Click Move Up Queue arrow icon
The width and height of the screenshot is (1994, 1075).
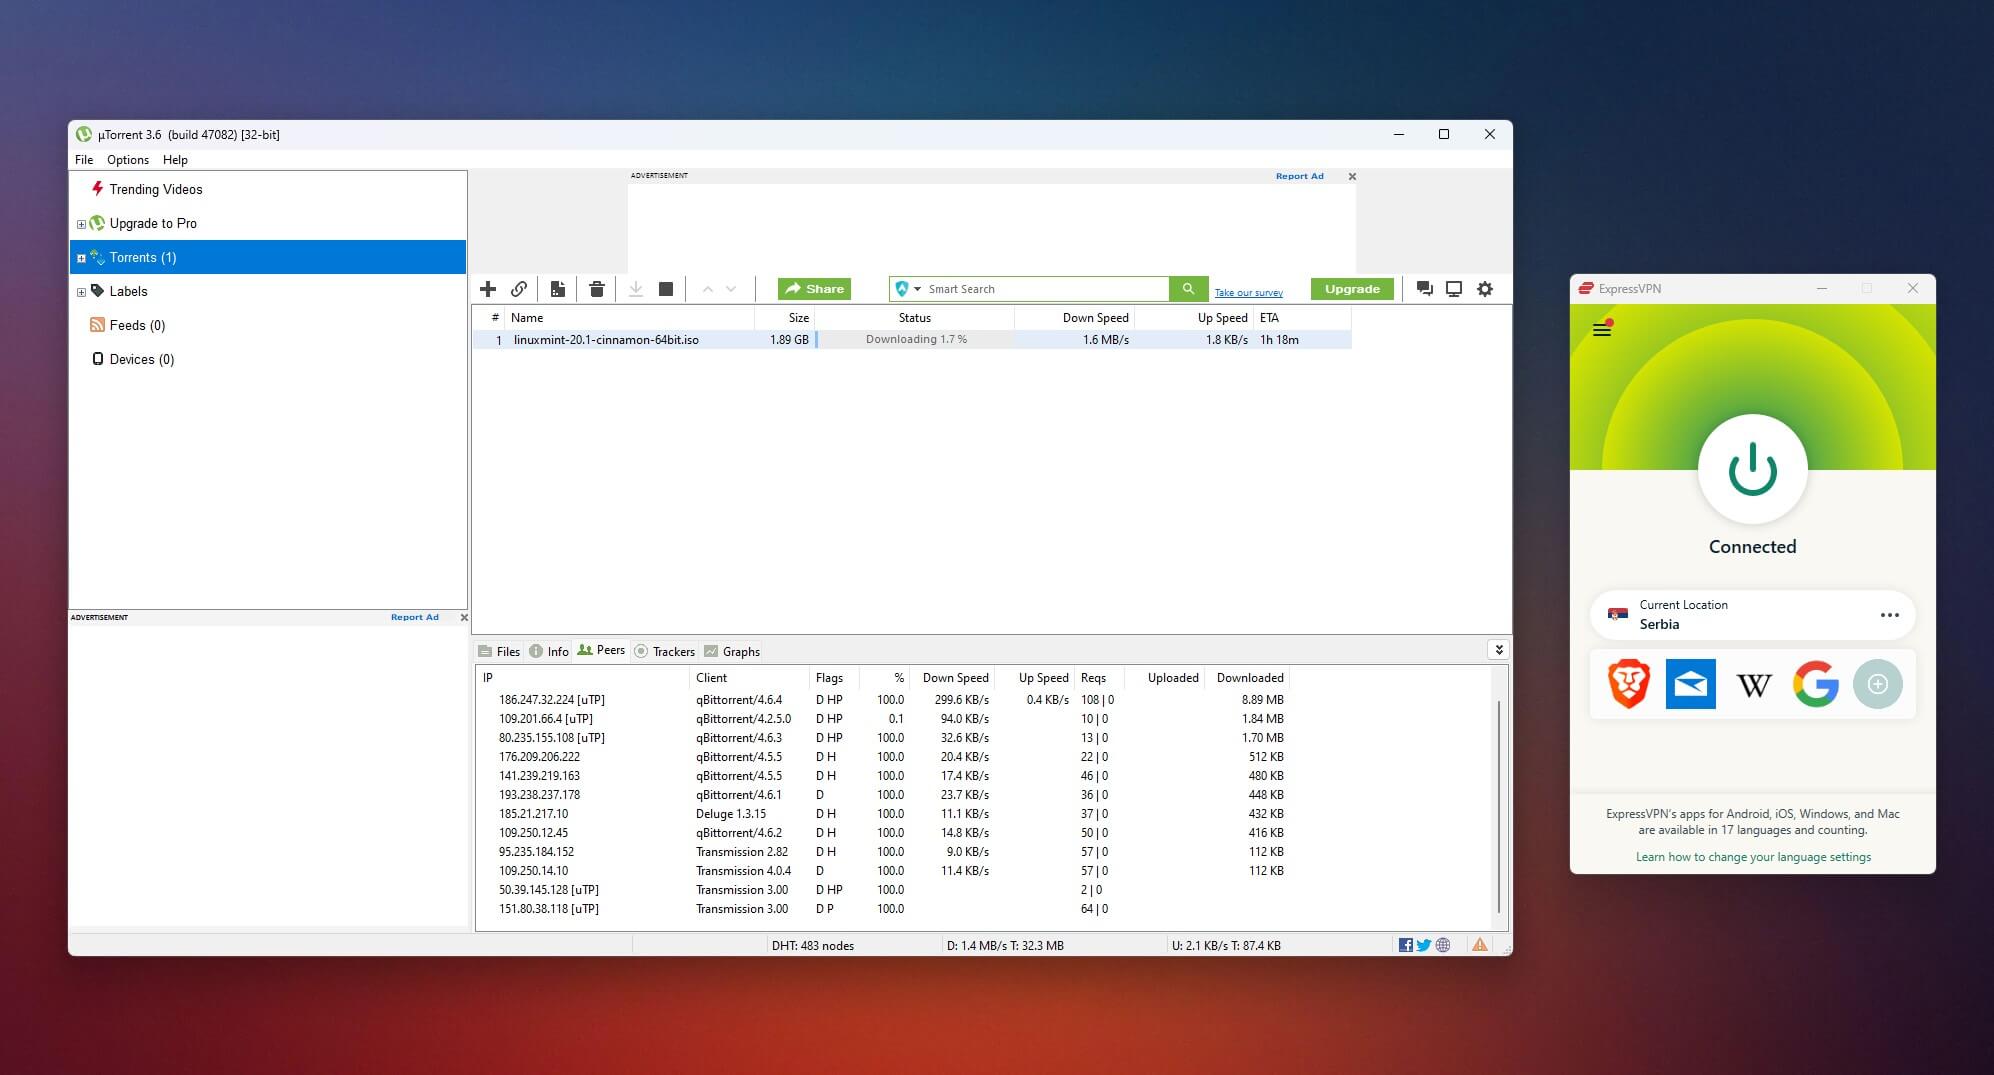708,289
